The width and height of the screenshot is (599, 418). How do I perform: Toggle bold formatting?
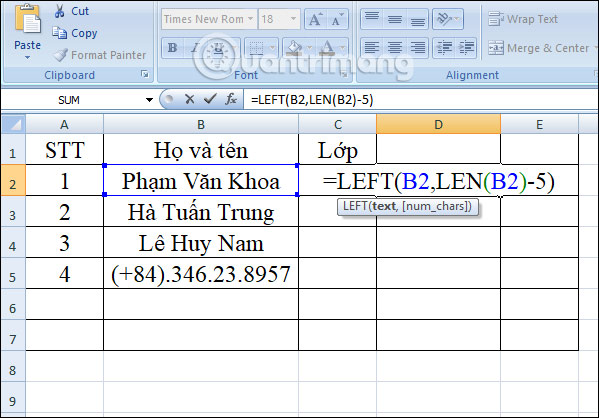point(172,48)
